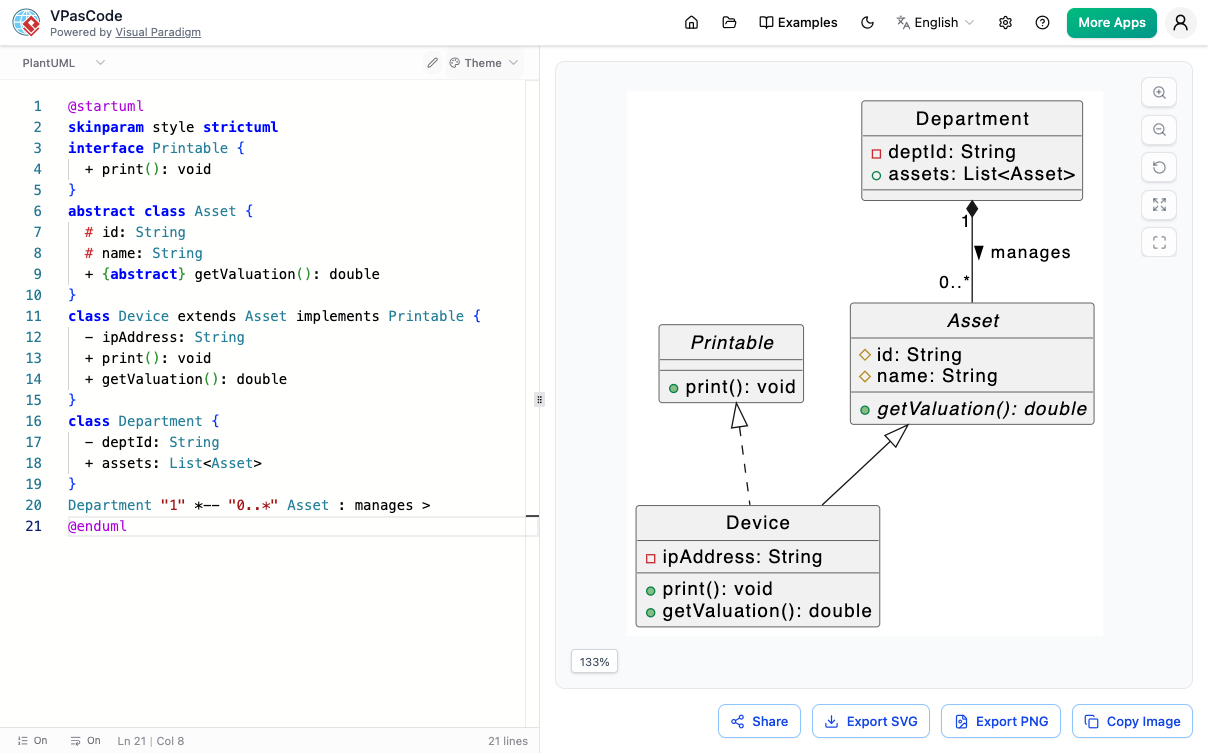Click the @enduml code line

(x=97, y=526)
